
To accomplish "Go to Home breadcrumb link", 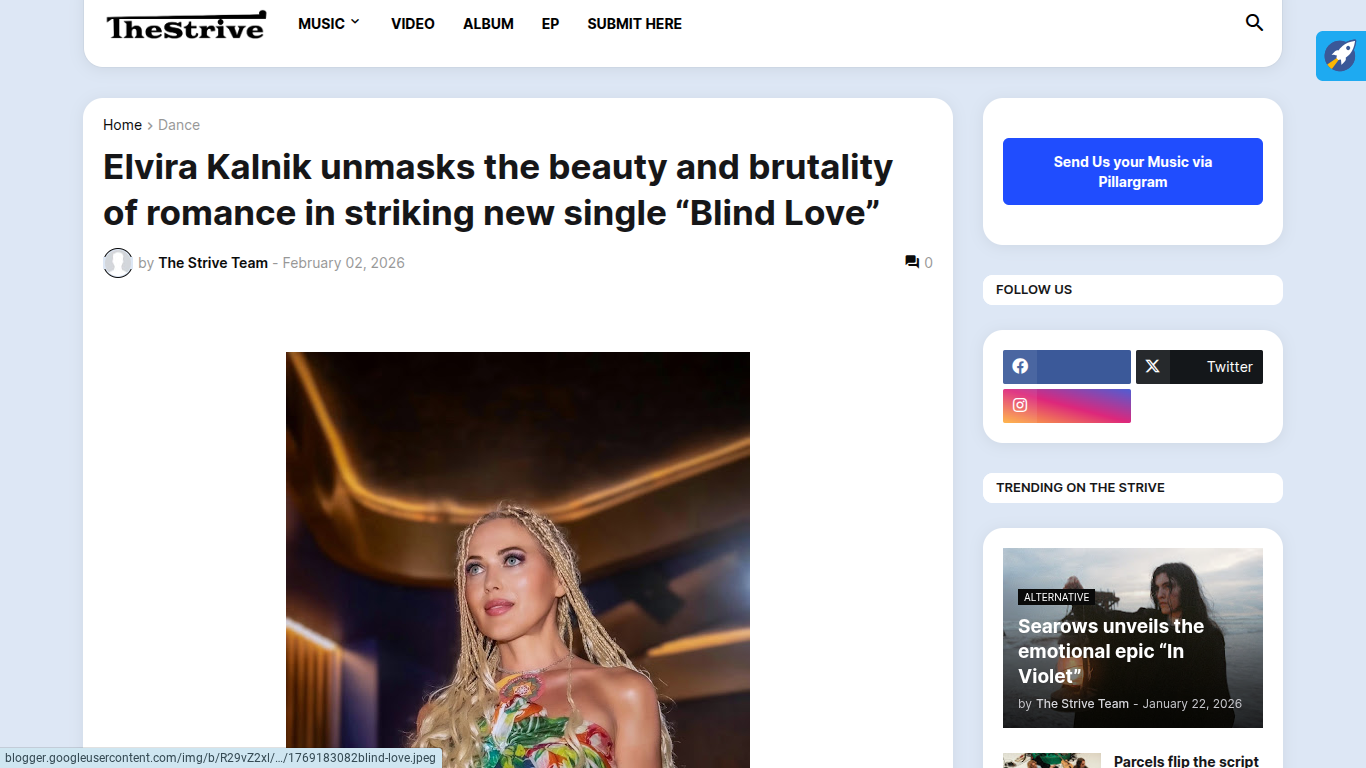I will (x=122, y=125).
